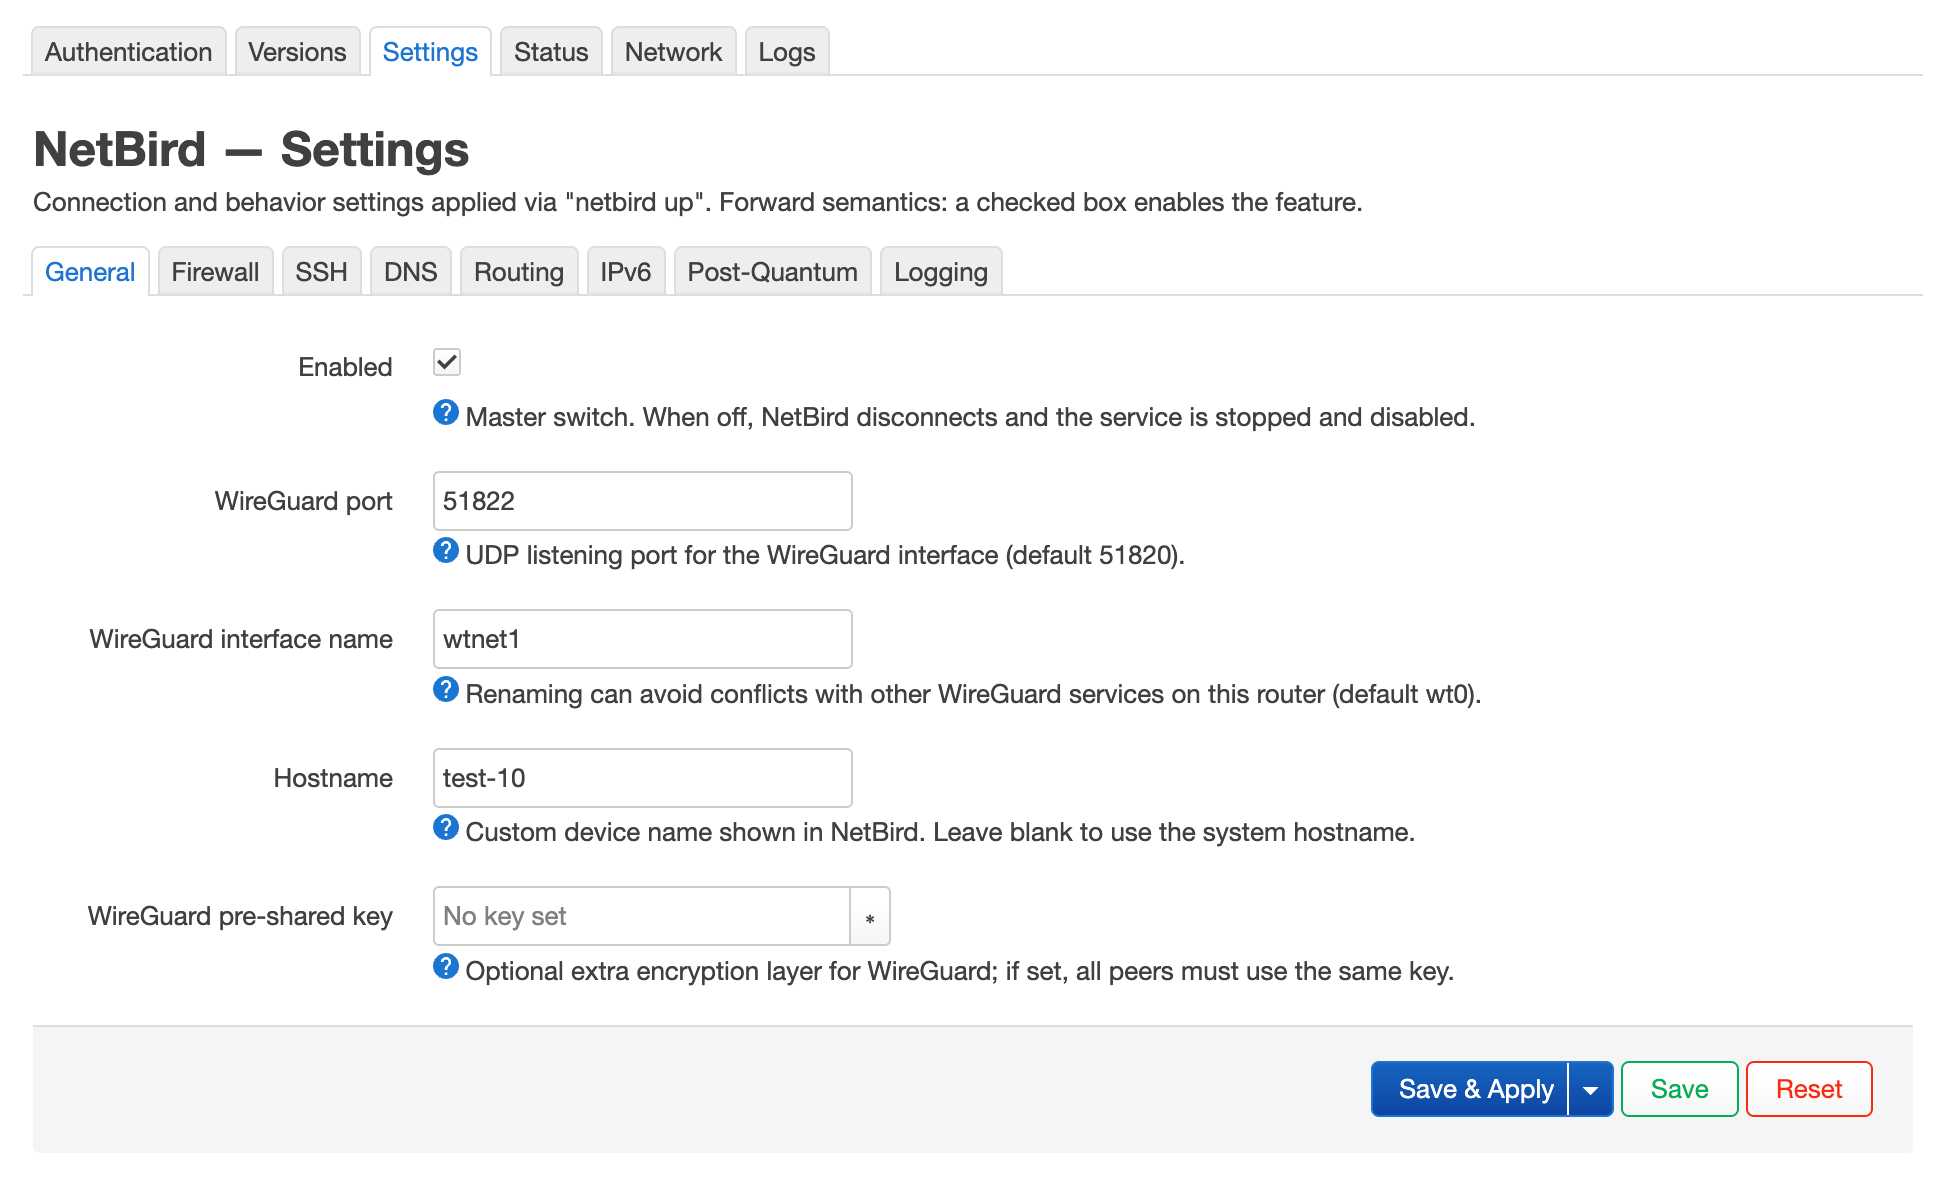Viewport: 1940px width, 1196px height.
Task: Click the 'Master switch' description text
Action: [970, 417]
